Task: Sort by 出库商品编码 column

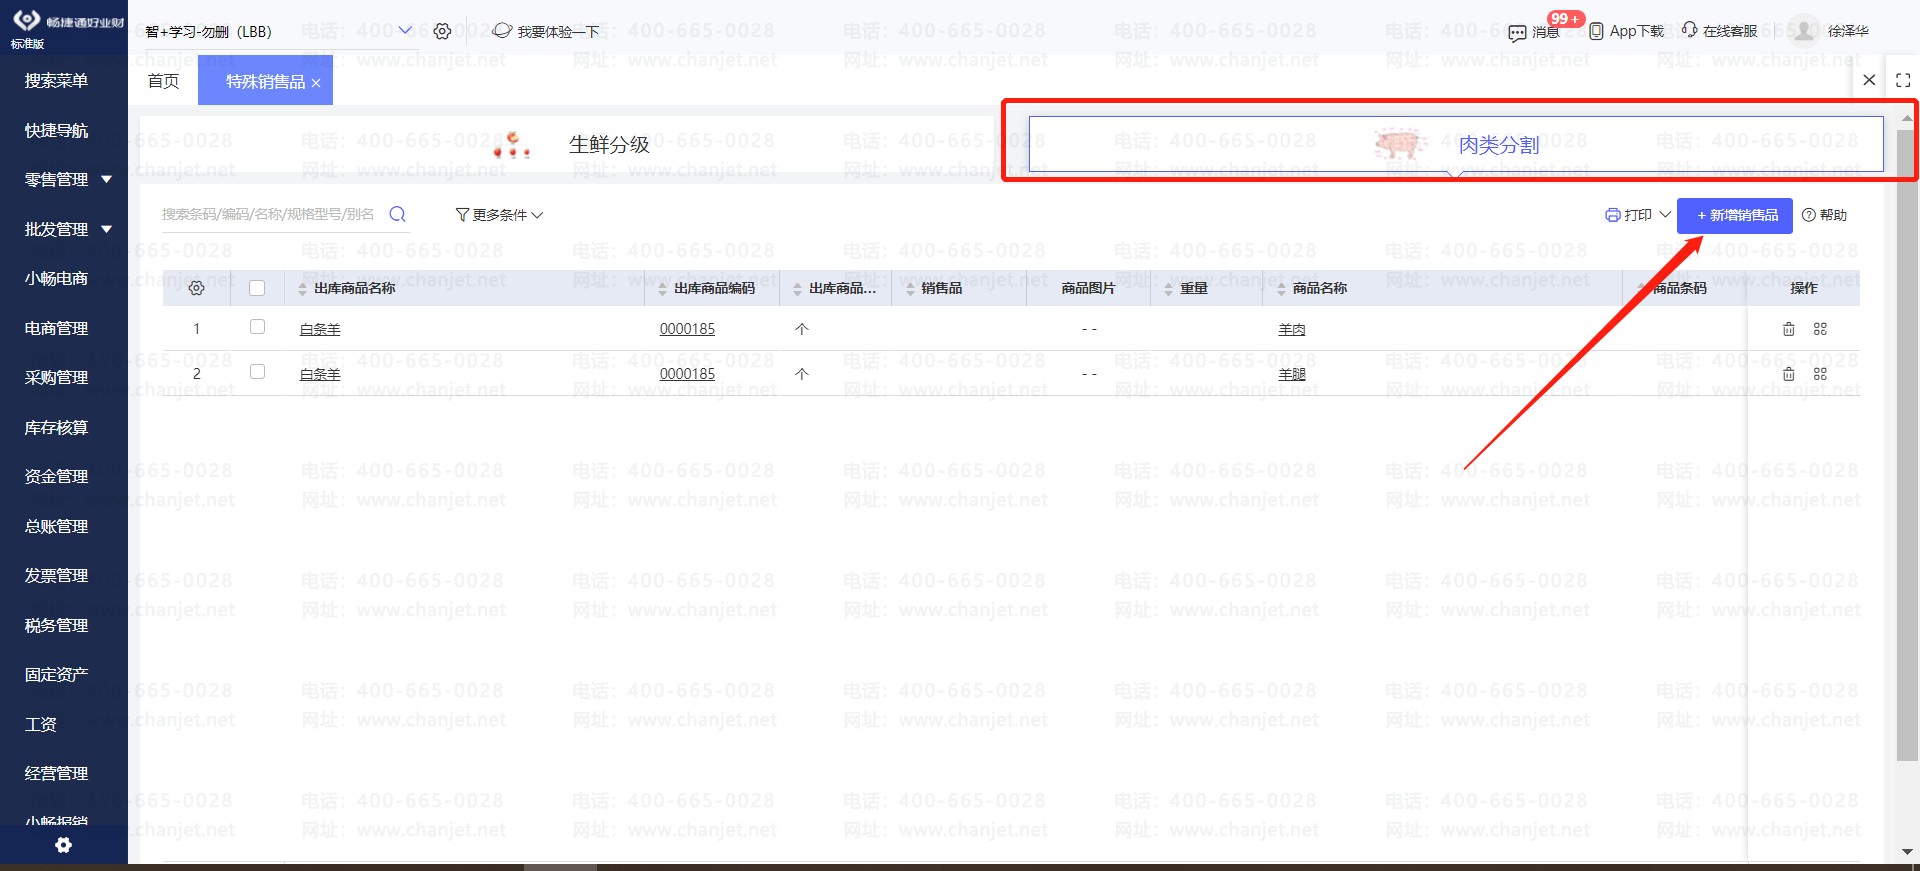Action: (x=662, y=289)
